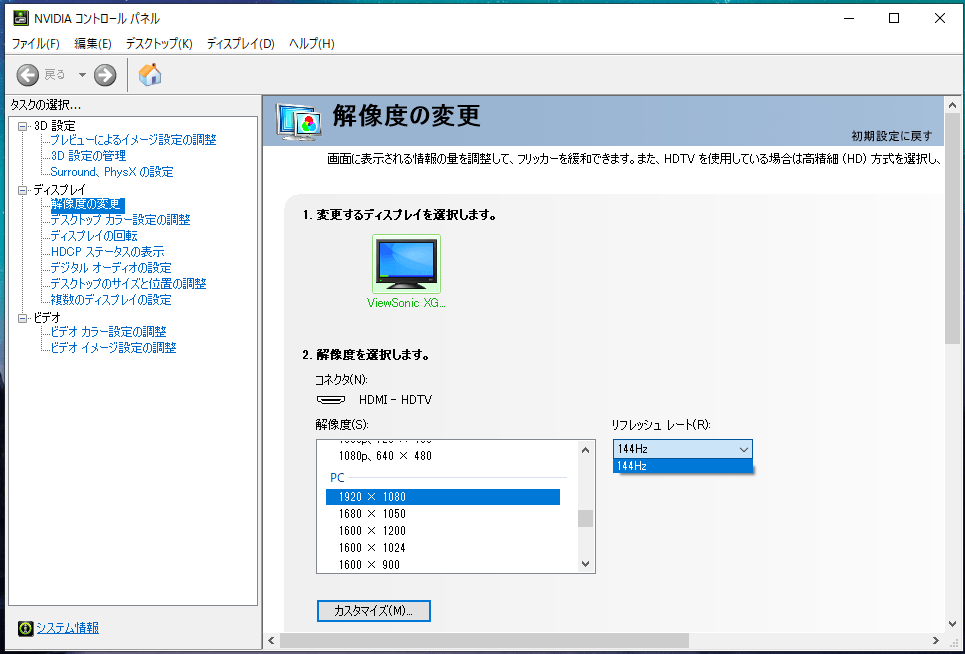
Task: Open the 編集(E) menu
Action: 93,44
